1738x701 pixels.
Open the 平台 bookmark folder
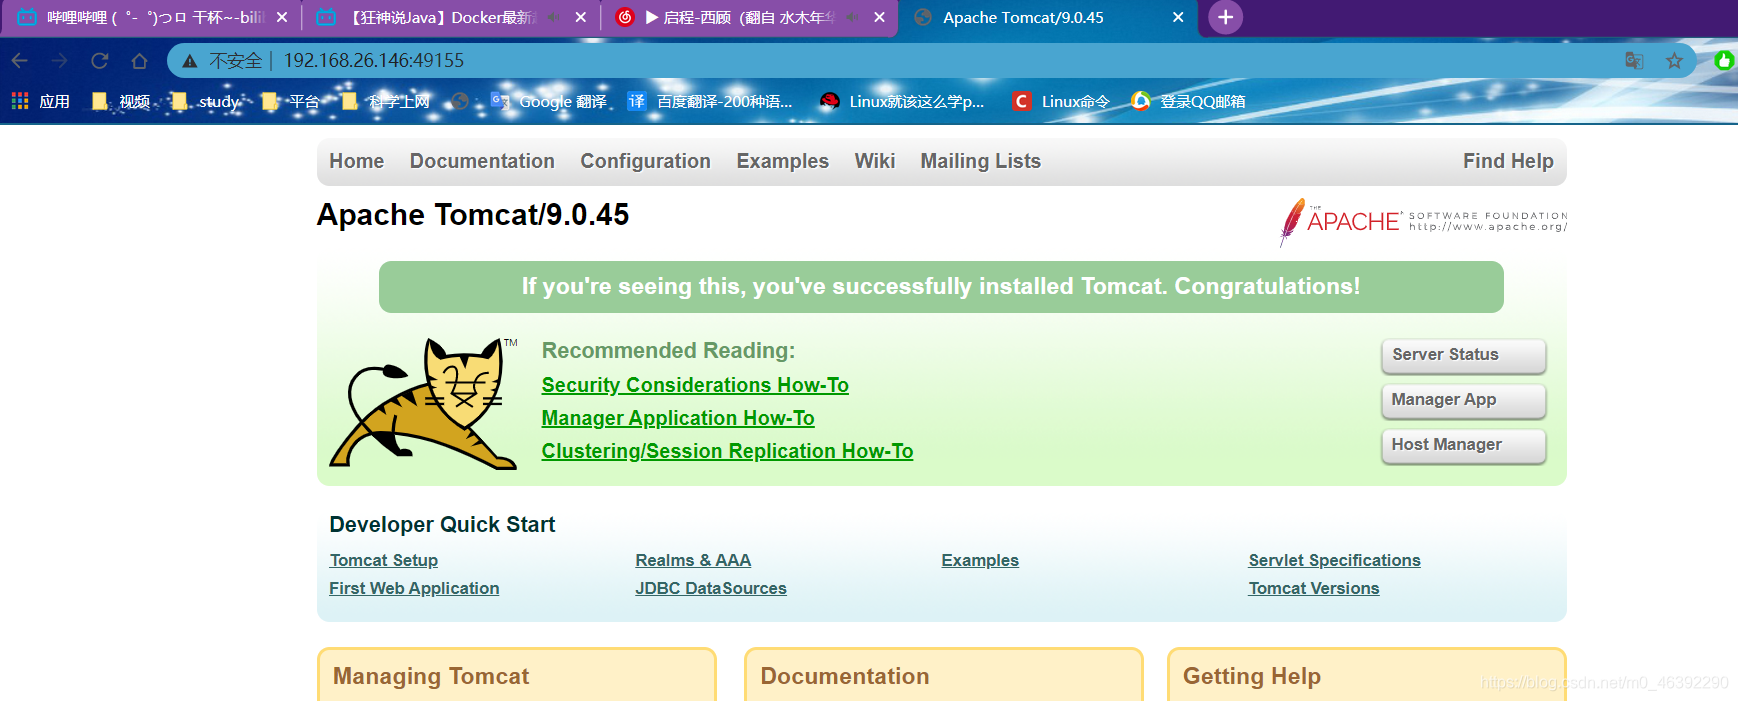point(291,101)
